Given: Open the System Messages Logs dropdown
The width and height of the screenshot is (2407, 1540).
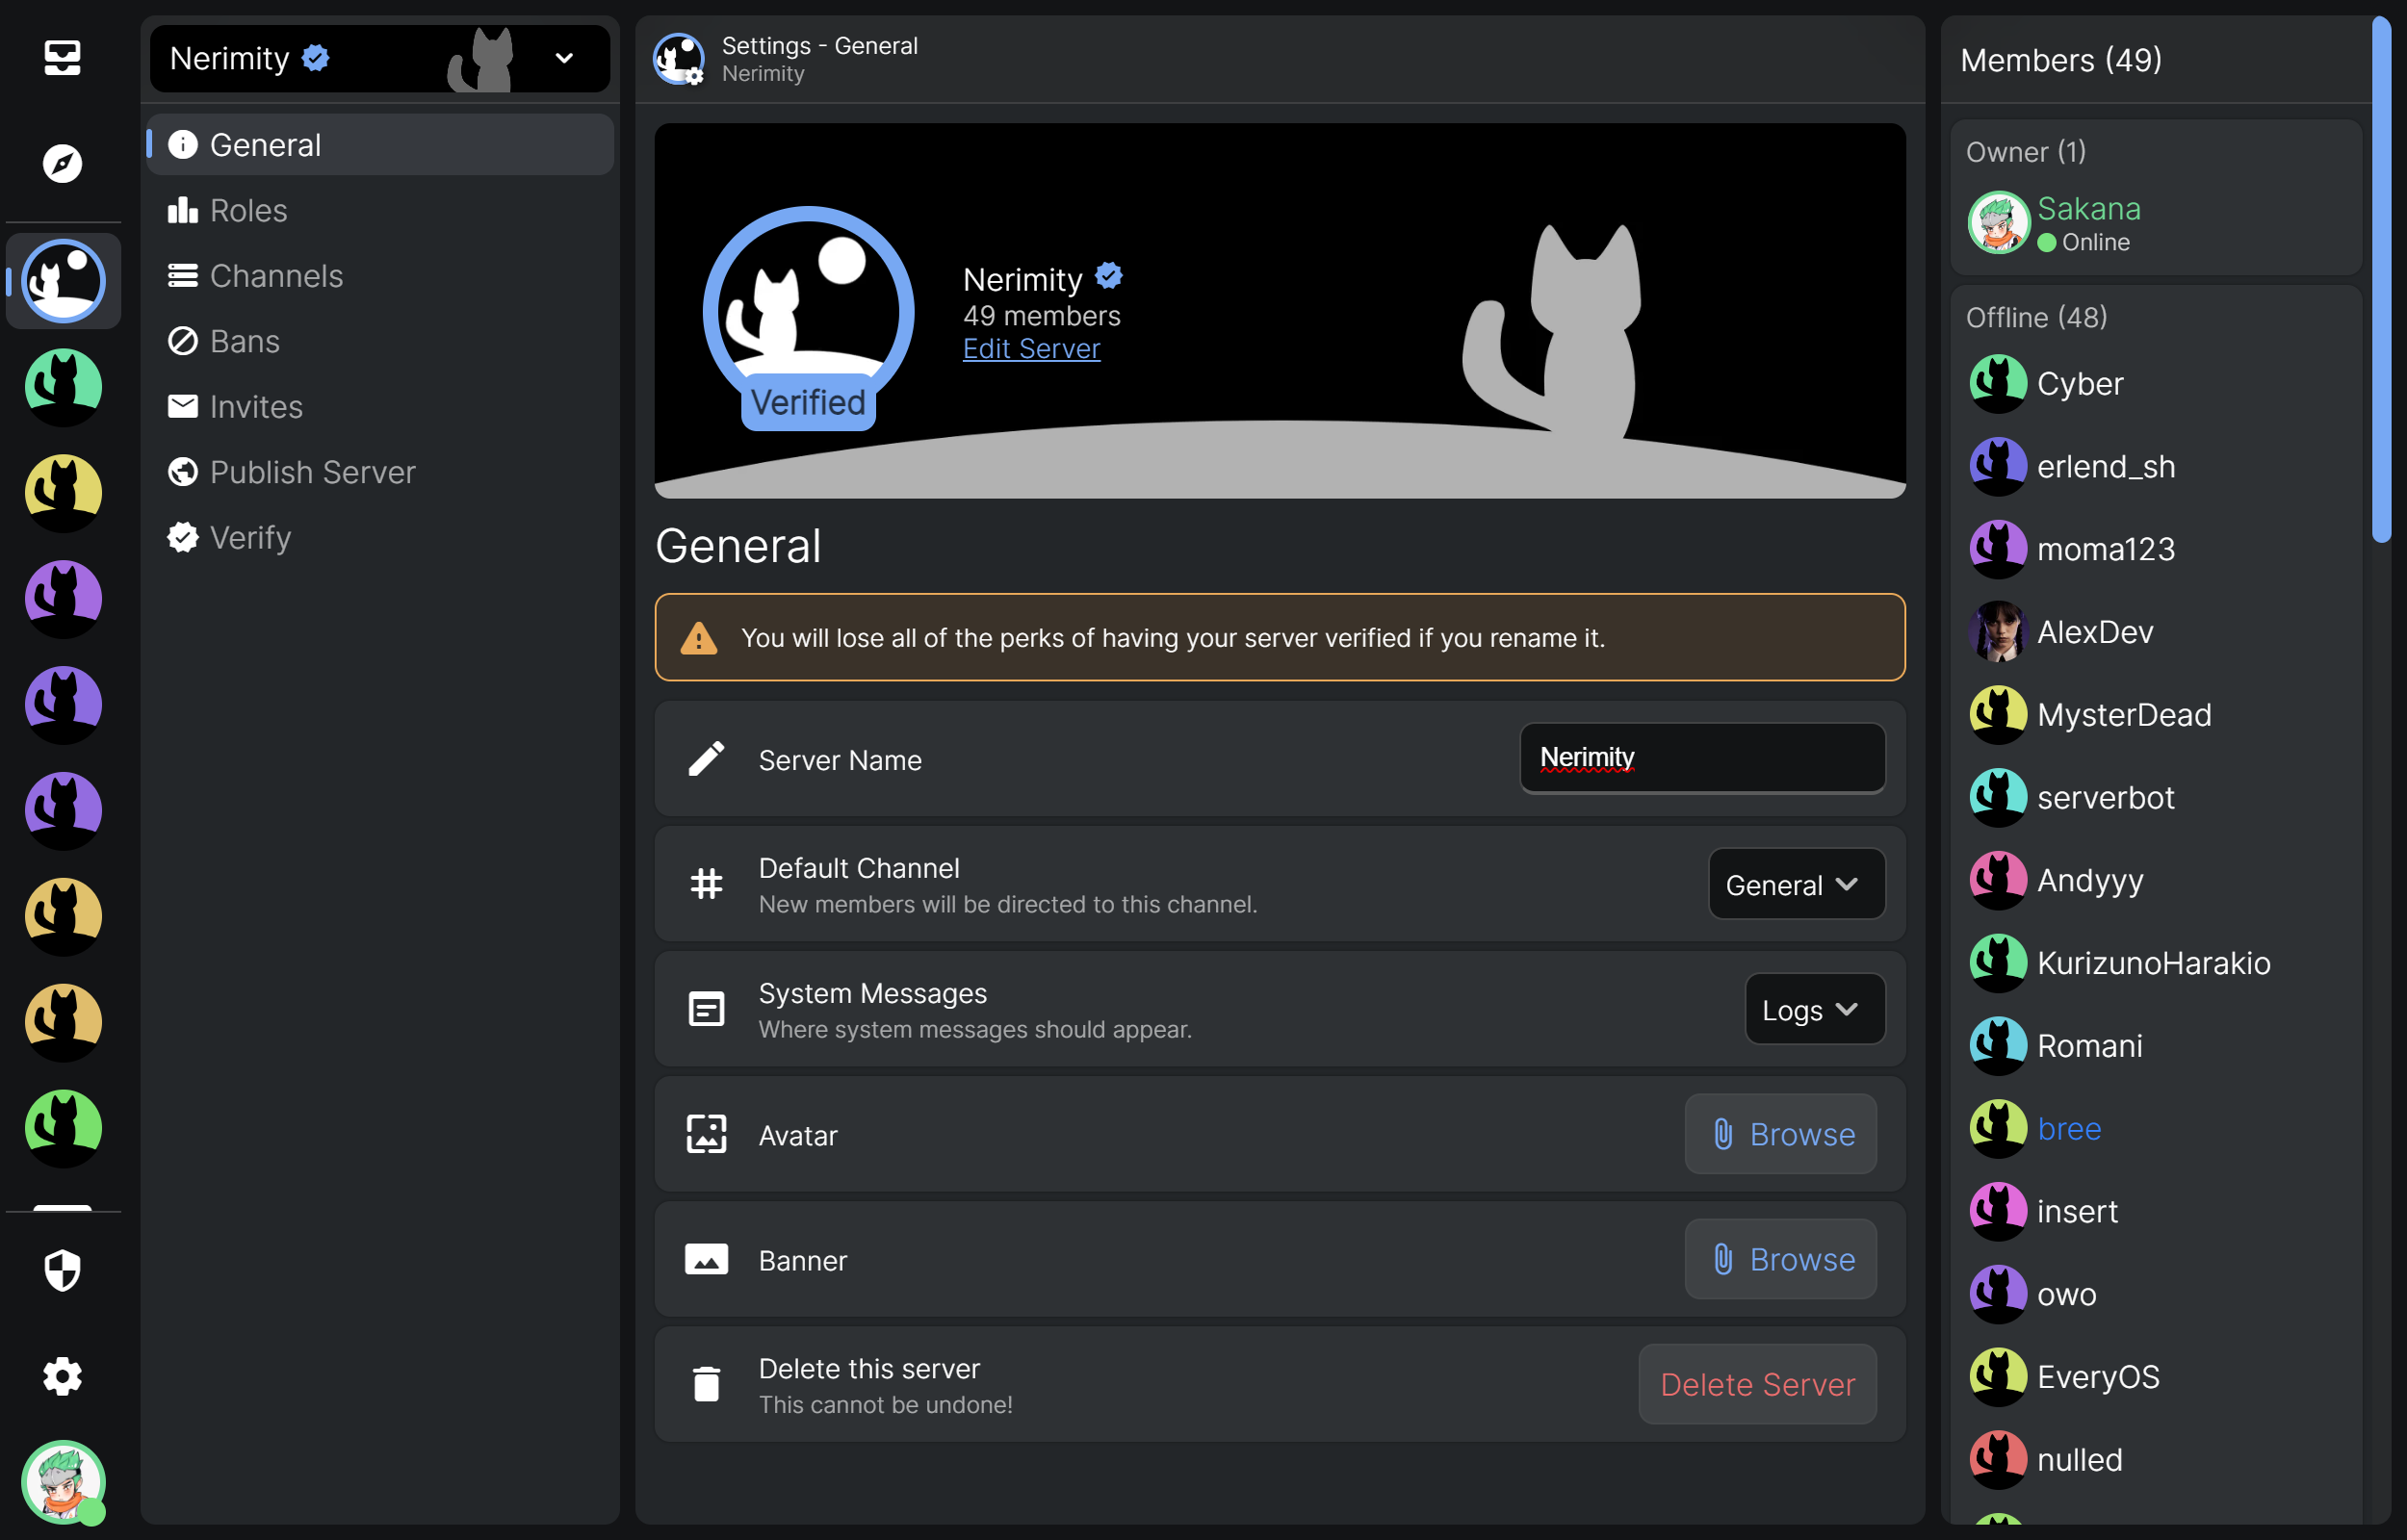Looking at the screenshot, I should tap(1814, 1009).
